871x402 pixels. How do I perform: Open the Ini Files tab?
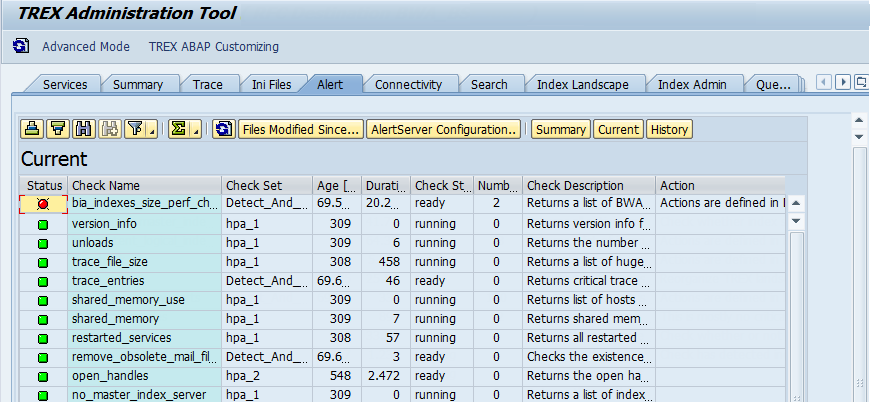tap(272, 84)
